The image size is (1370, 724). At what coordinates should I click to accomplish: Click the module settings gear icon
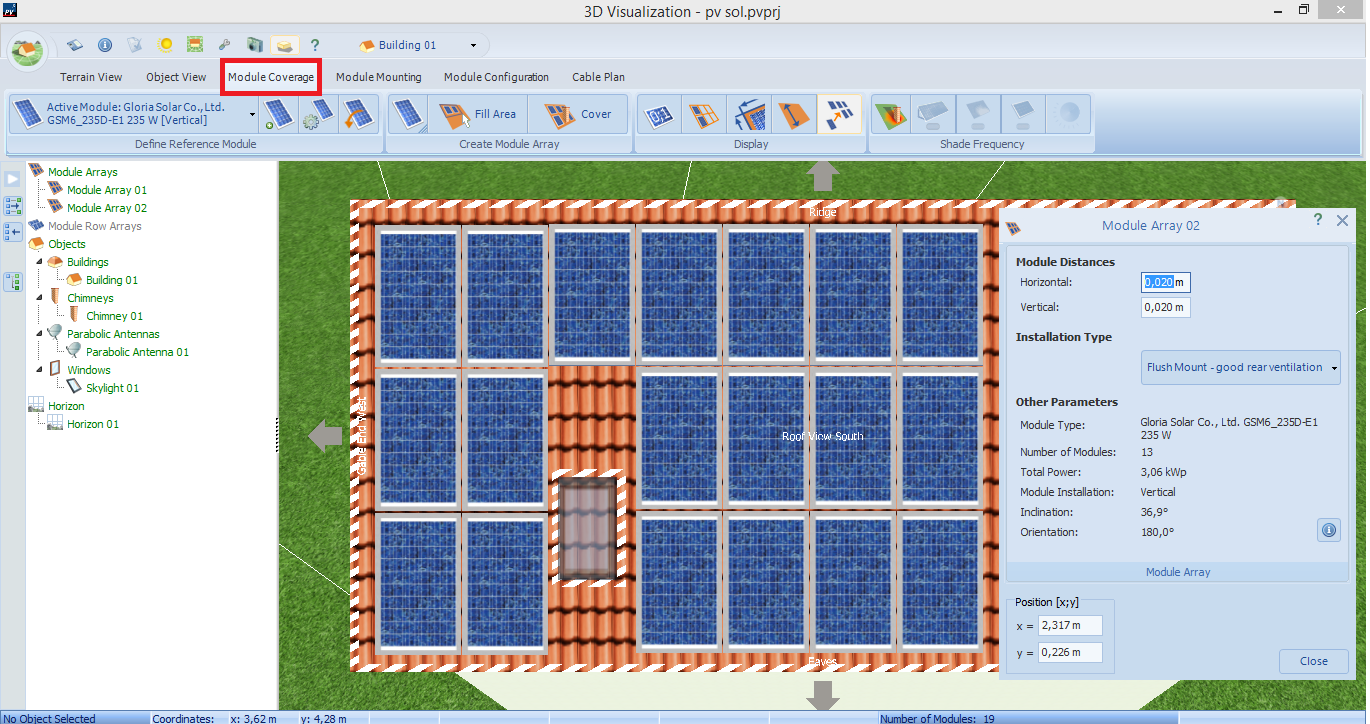point(318,114)
